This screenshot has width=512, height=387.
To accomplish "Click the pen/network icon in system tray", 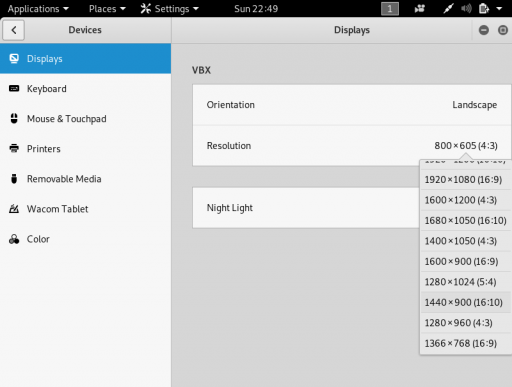I will tap(448, 9).
